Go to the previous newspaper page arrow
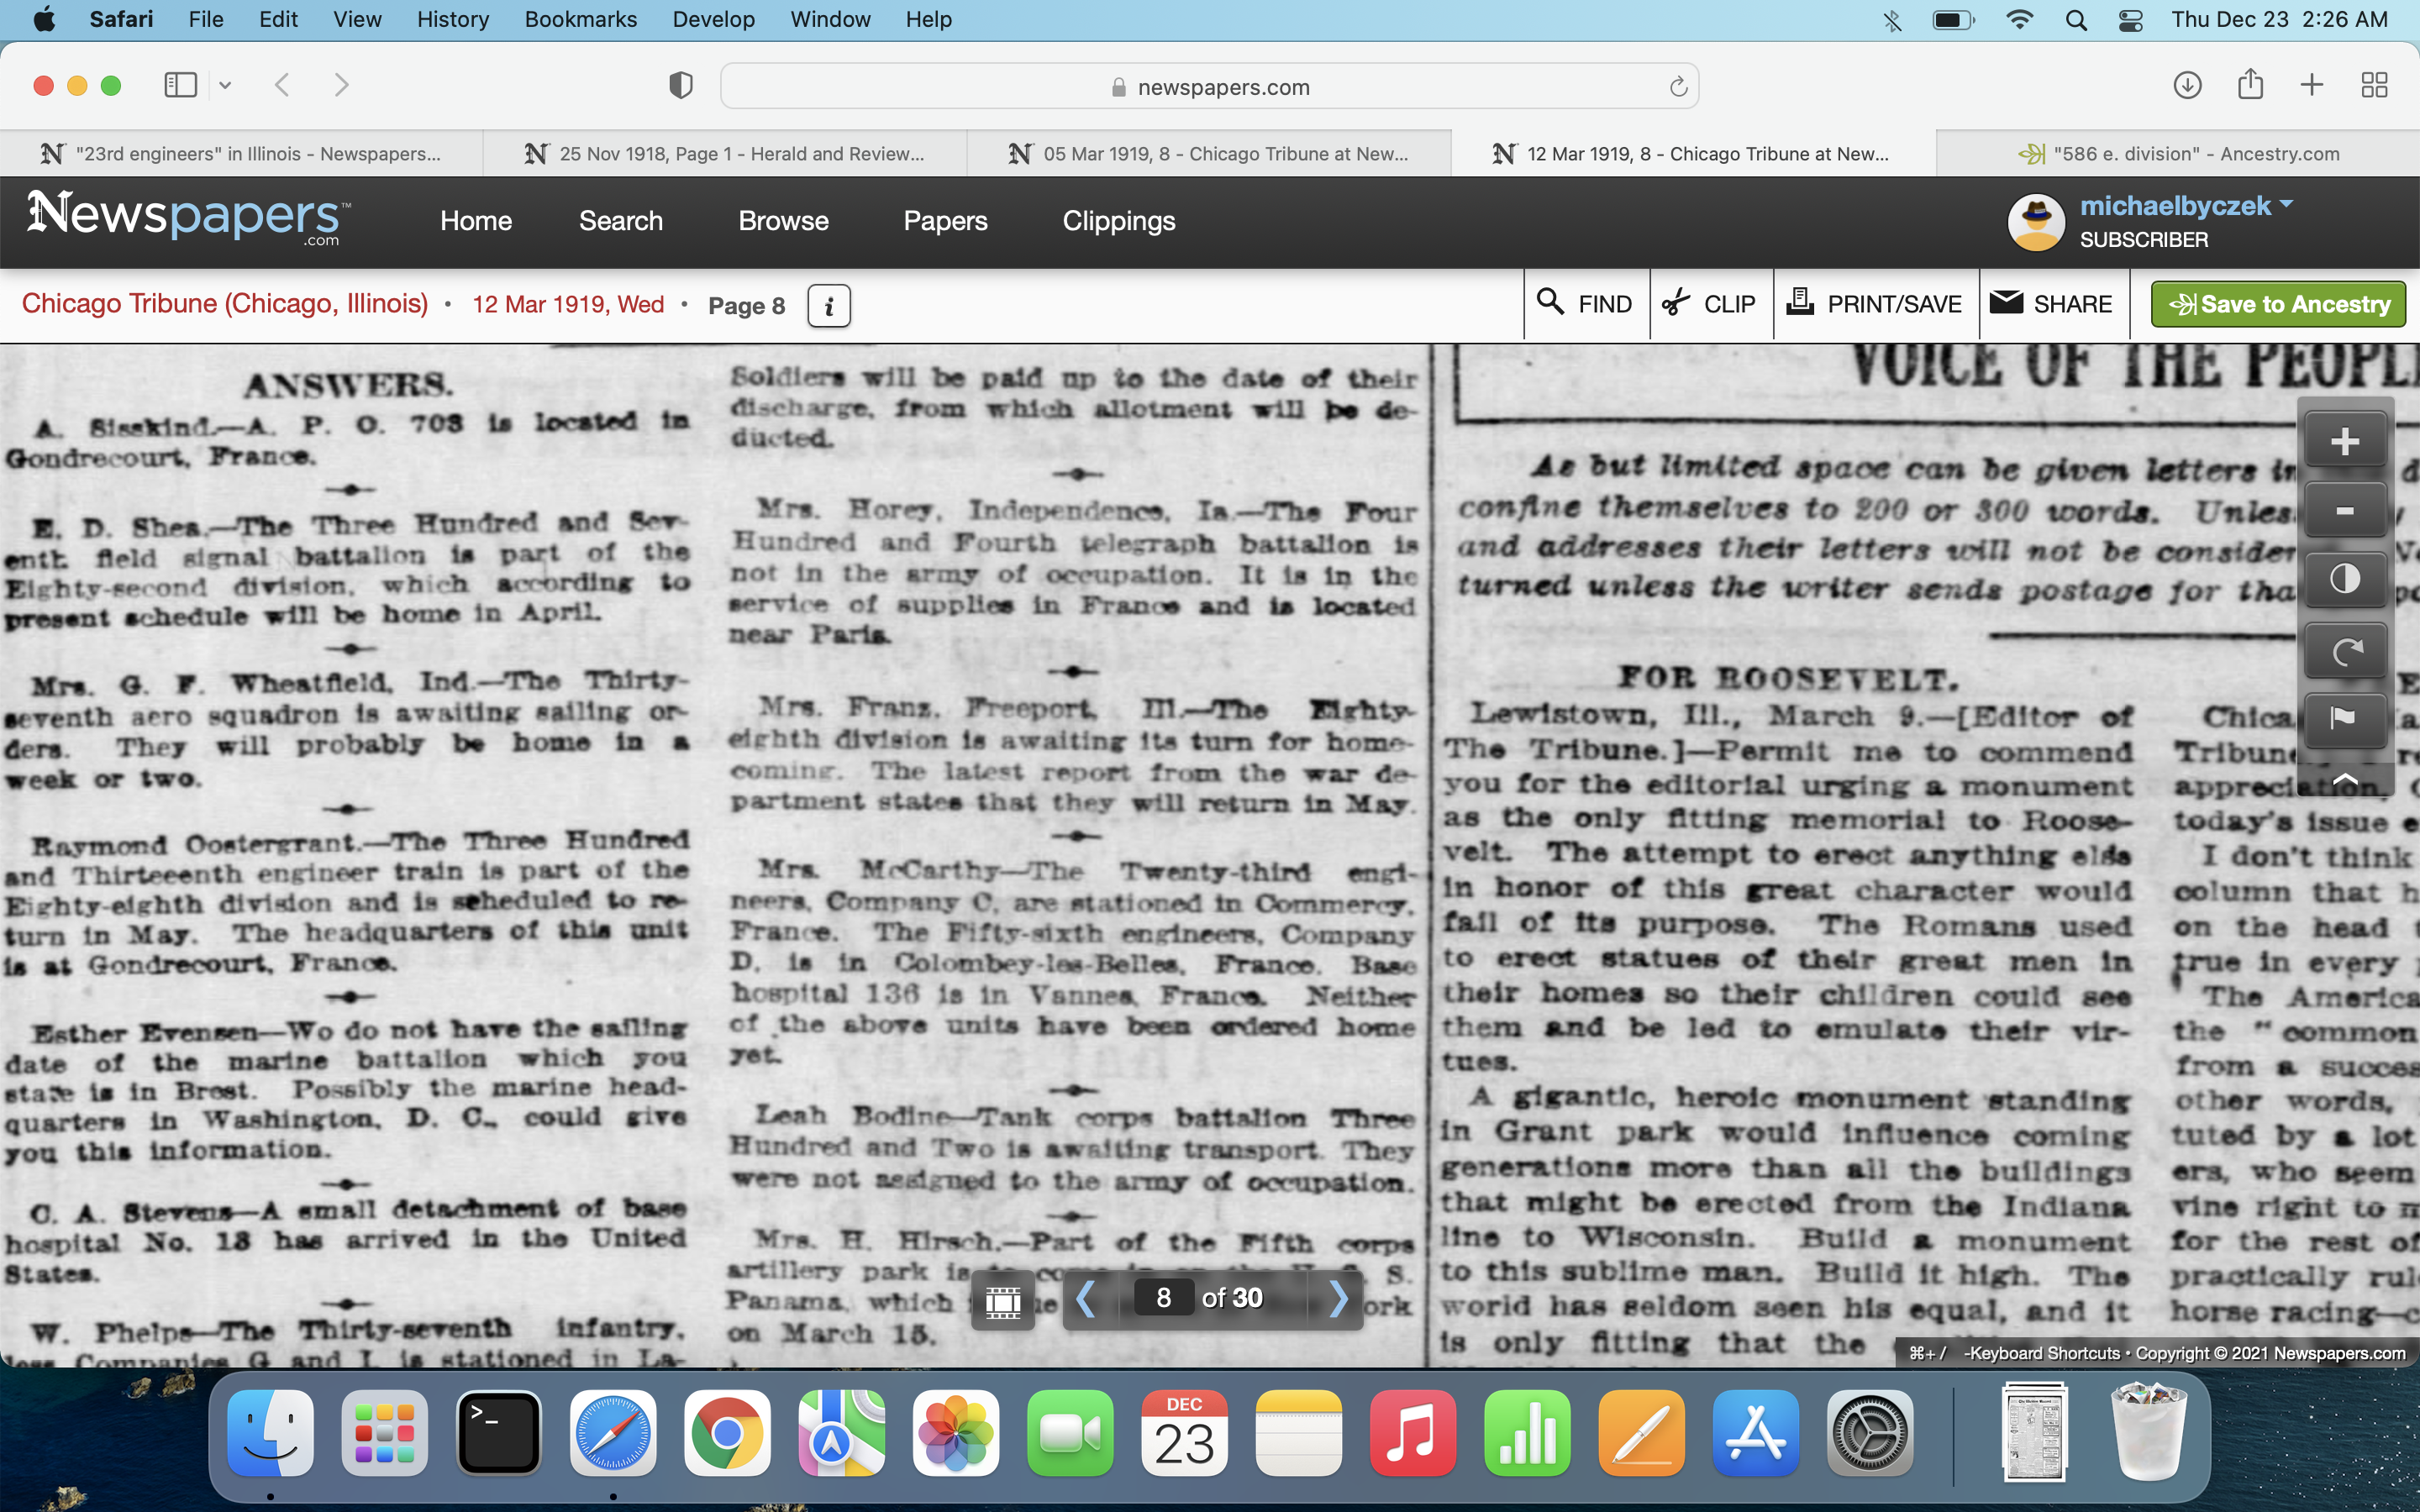The width and height of the screenshot is (2420, 1512). pyautogui.click(x=1086, y=1299)
